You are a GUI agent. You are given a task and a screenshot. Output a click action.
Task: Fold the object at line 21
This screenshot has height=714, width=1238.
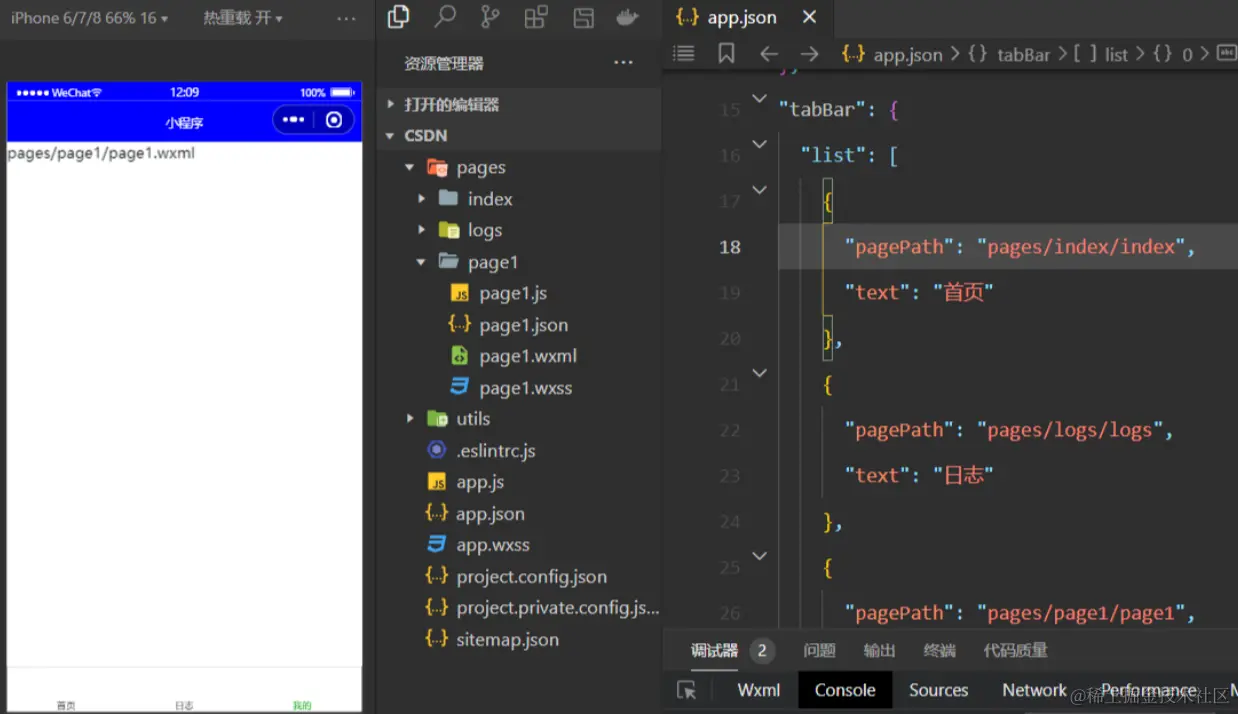759,373
